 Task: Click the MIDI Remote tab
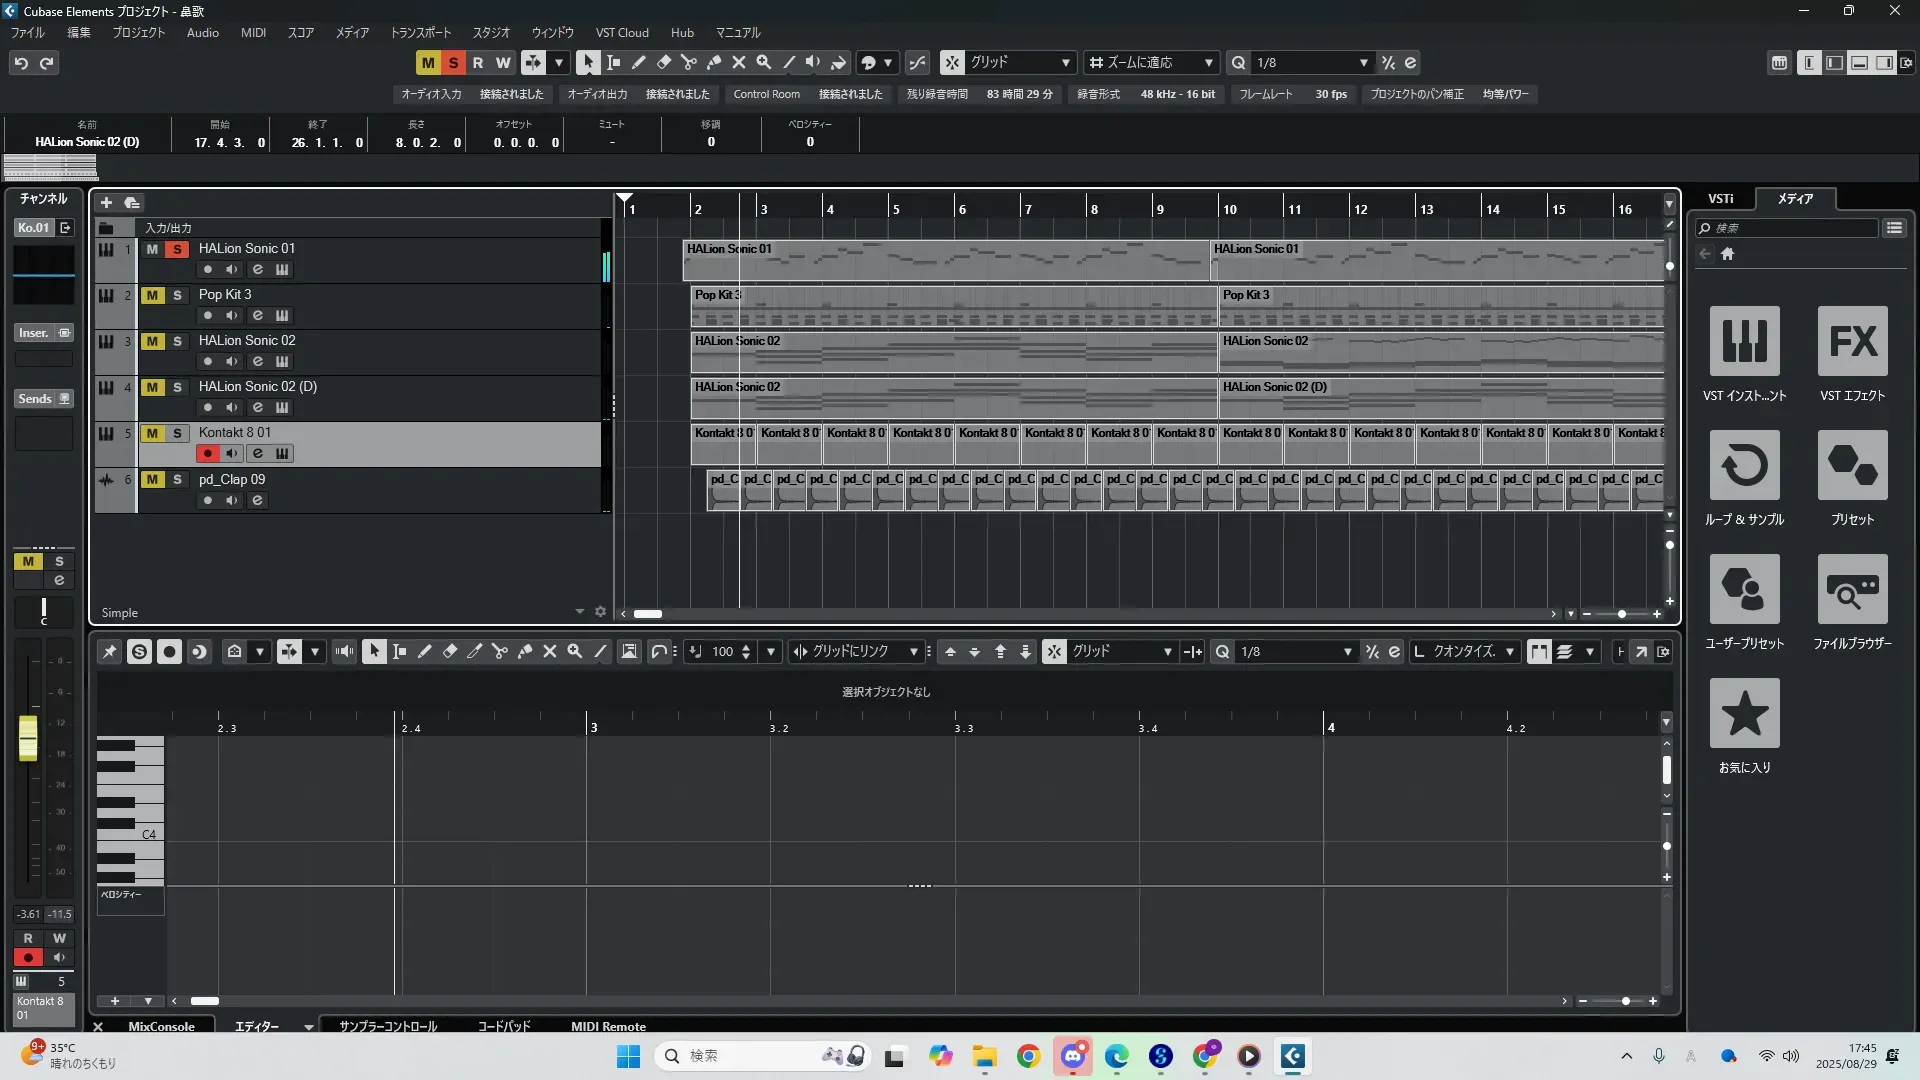click(x=608, y=1026)
